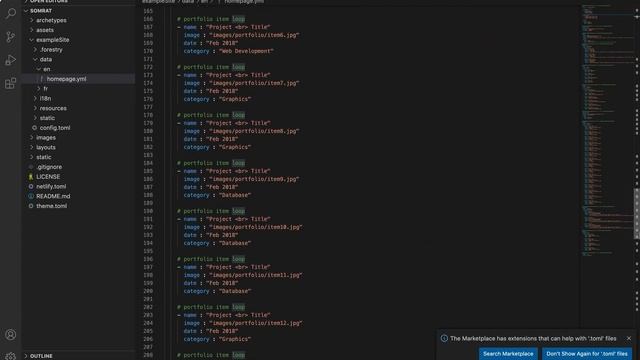Click the README.md info icon
The width and height of the screenshot is (640, 360).
31,196
